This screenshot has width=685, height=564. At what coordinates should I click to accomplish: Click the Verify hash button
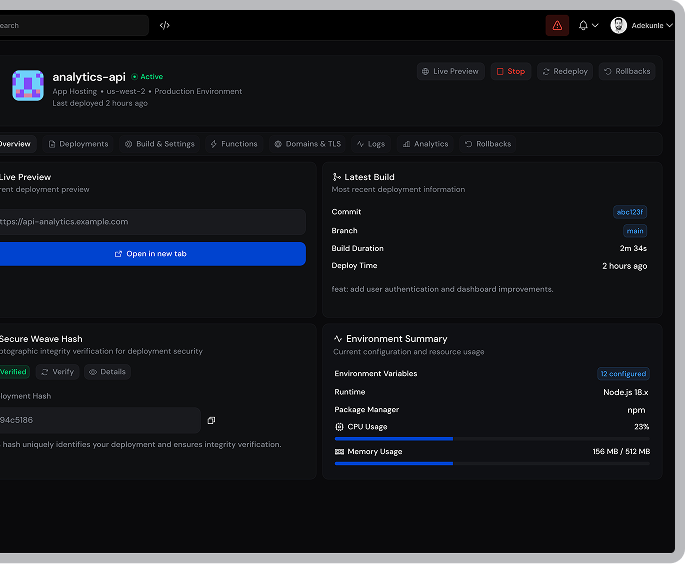pyautogui.click(x=57, y=372)
